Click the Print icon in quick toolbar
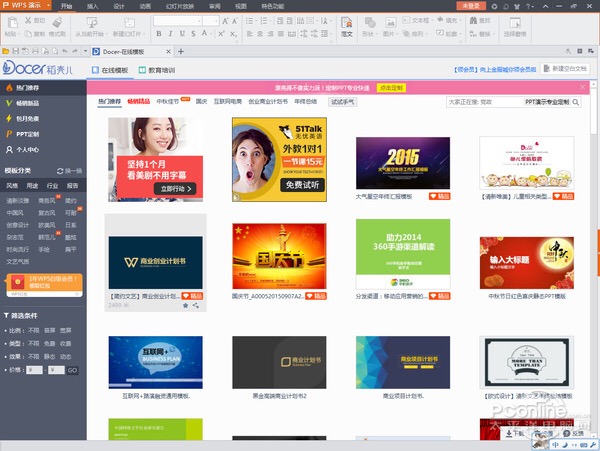 click(35, 51)
